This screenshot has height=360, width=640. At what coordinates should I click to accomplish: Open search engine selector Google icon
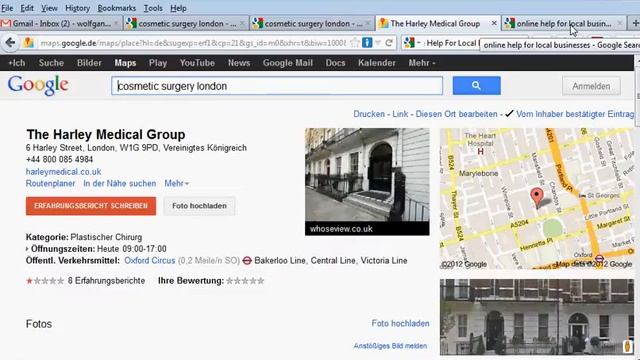click(409, 42)
